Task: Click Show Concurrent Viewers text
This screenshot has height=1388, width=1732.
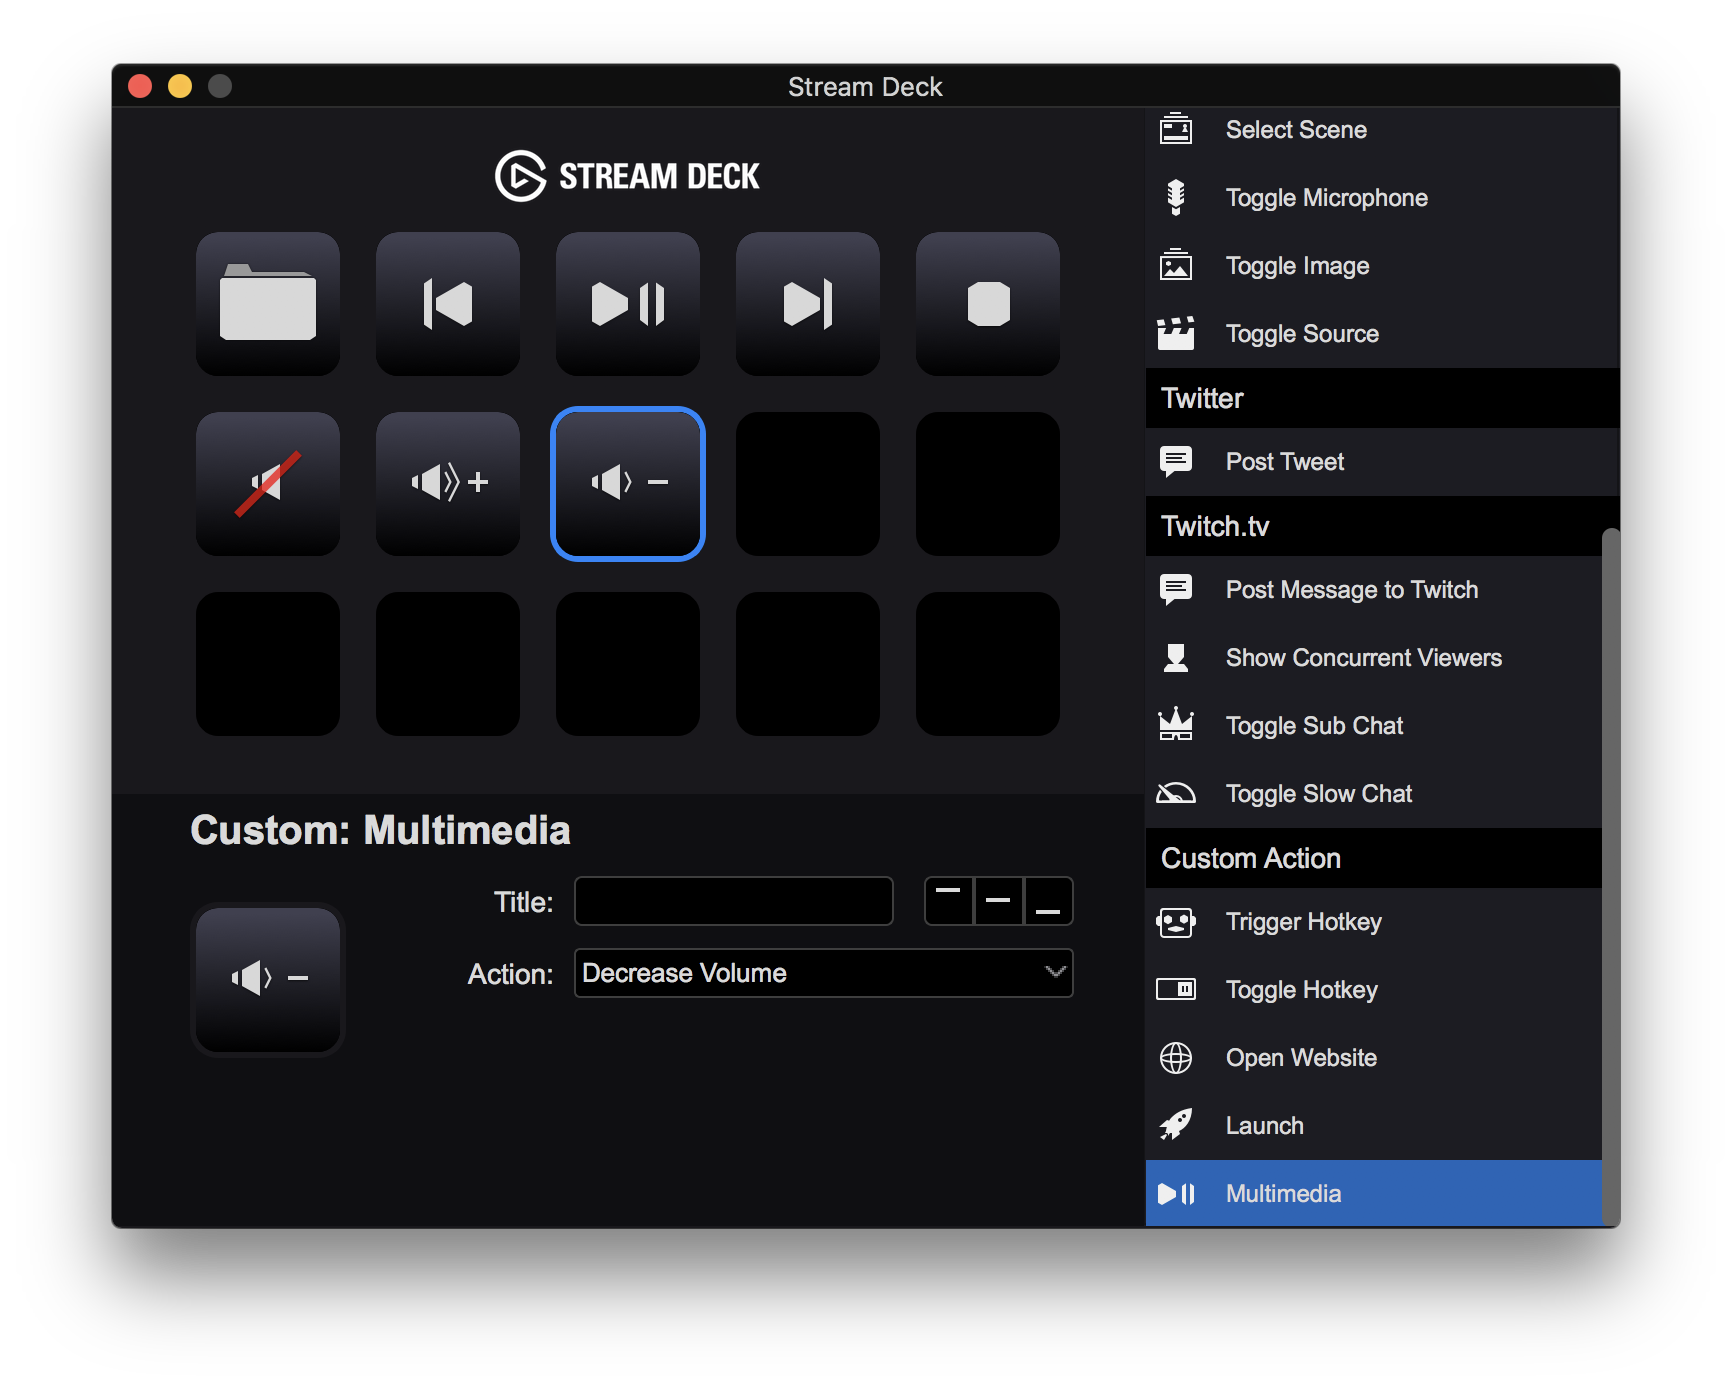Action: 1364,658
